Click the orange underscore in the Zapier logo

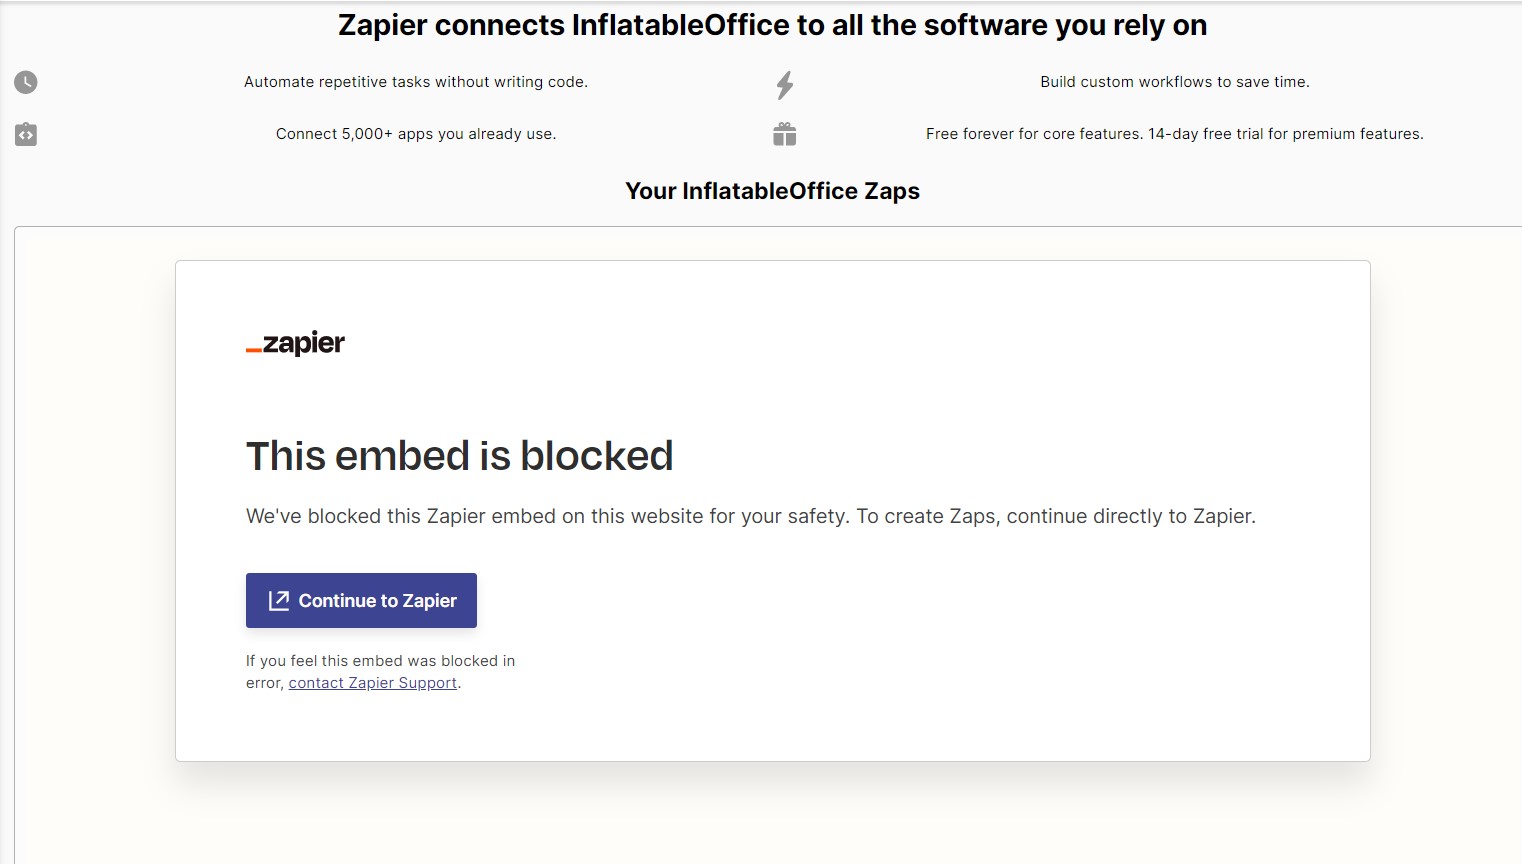click(254, 350)
